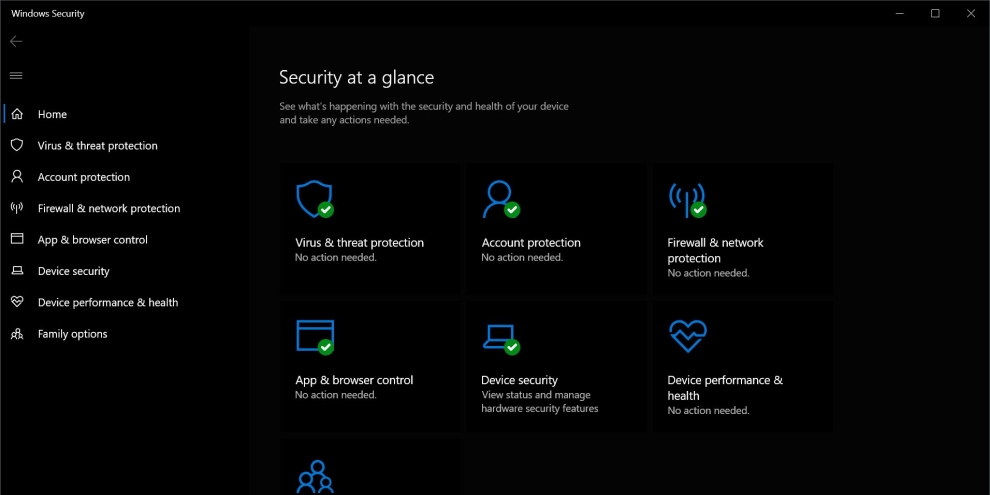Click "No action needed." under Virus & threat protection
Screen dimensions: 990x495
tap(336, 258)
